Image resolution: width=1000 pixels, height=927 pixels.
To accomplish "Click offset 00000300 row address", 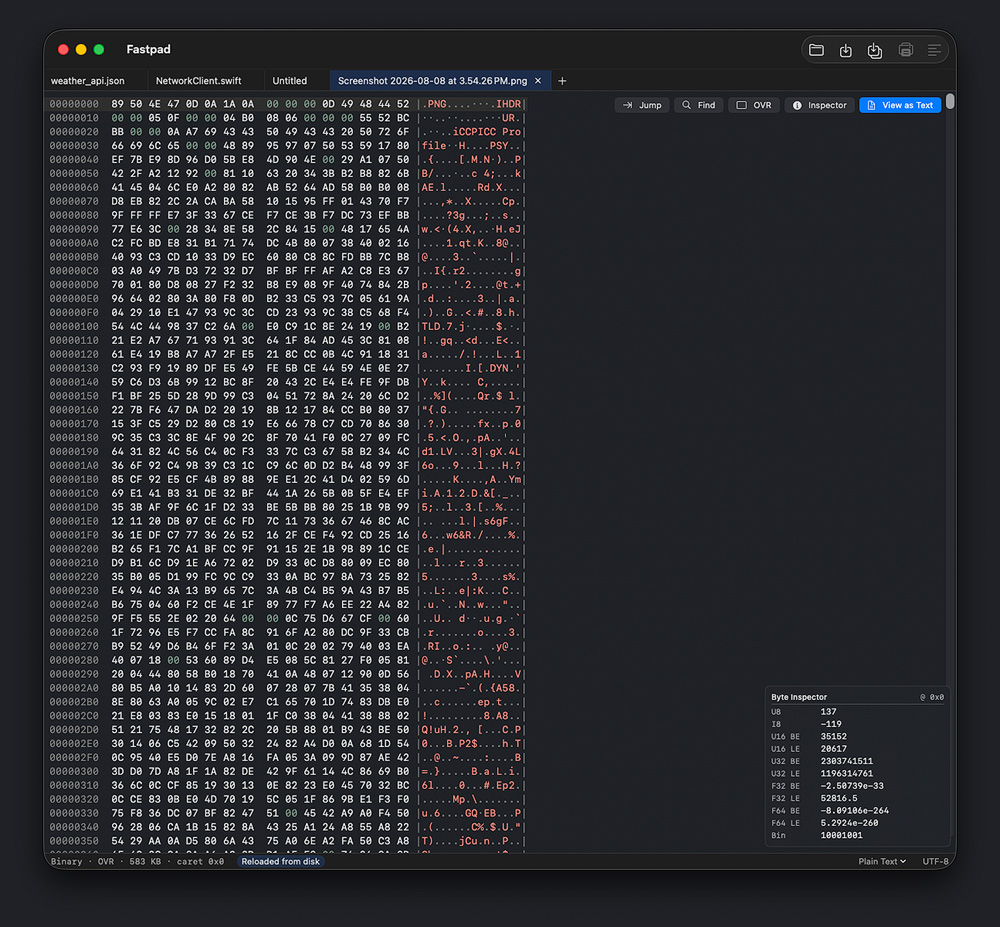I will (x=74, y=771).
